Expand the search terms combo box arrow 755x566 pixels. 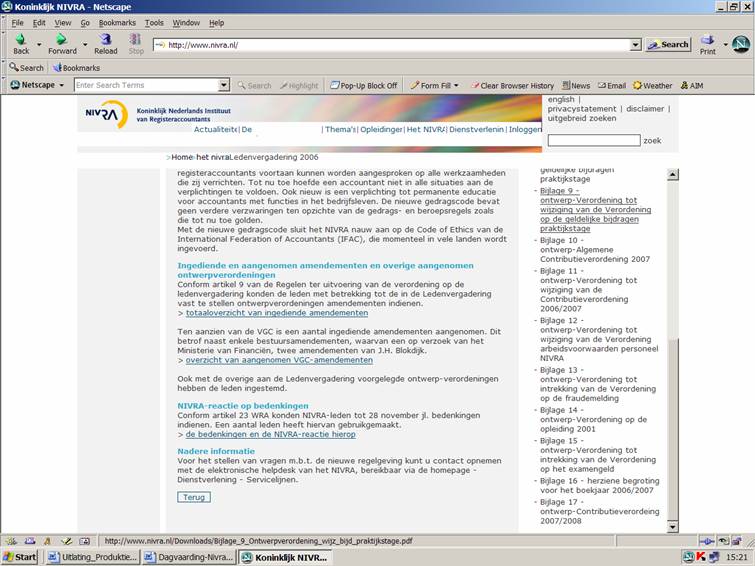point(223,85)
